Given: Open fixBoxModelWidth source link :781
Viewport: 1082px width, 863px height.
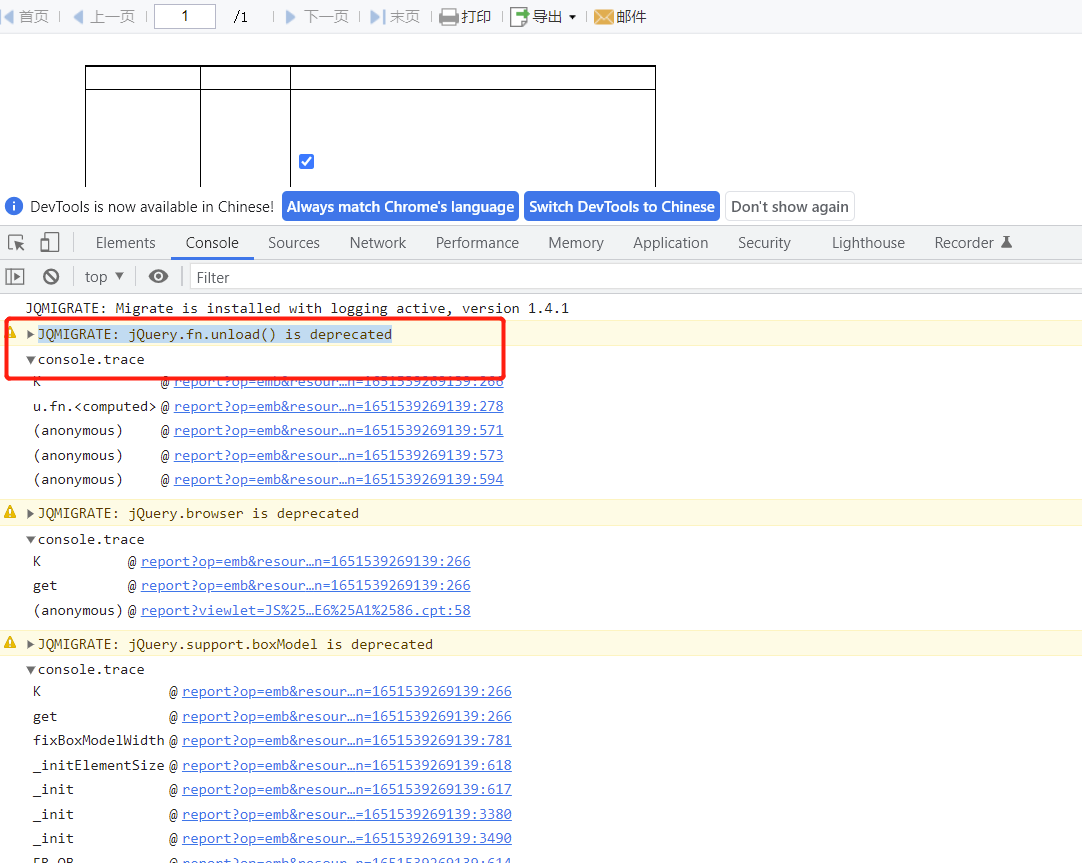Looking at the screenshot, I should coord(347,741).
